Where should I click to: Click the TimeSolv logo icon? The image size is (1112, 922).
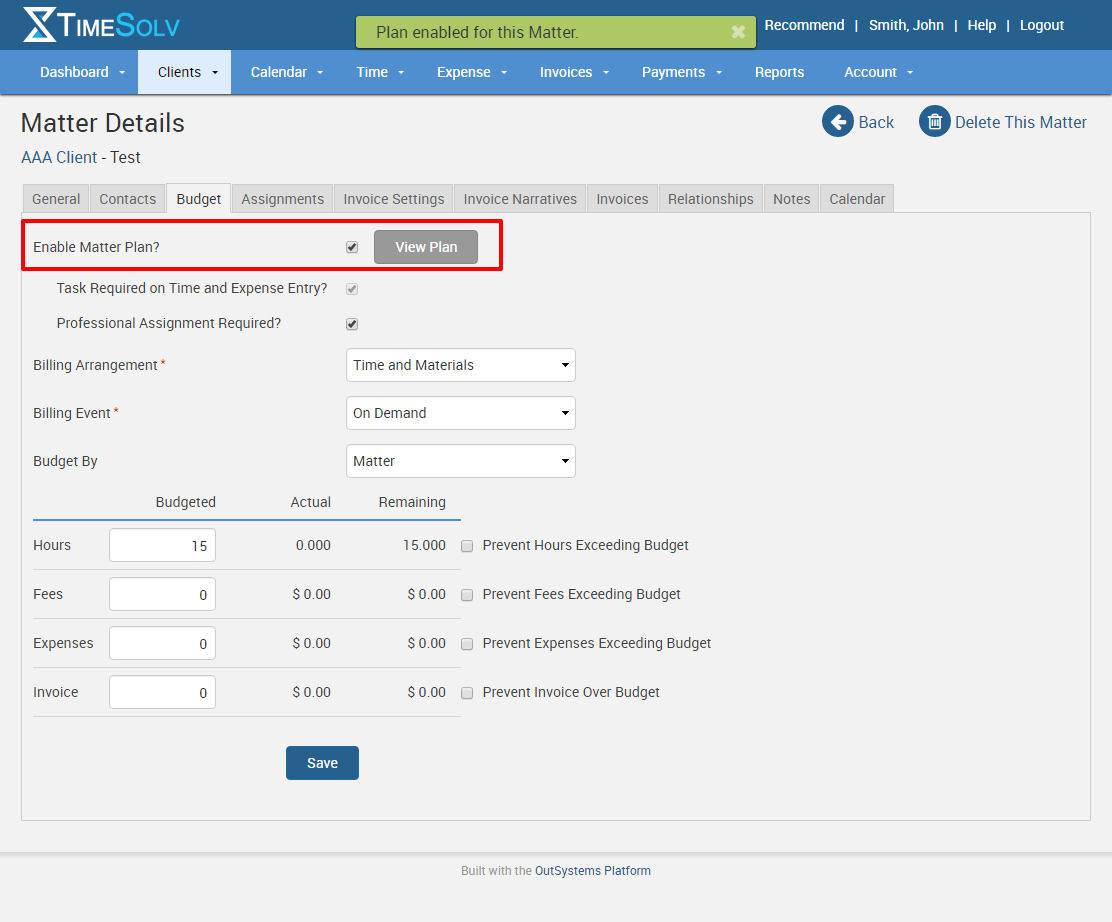(x=40, y=25)
